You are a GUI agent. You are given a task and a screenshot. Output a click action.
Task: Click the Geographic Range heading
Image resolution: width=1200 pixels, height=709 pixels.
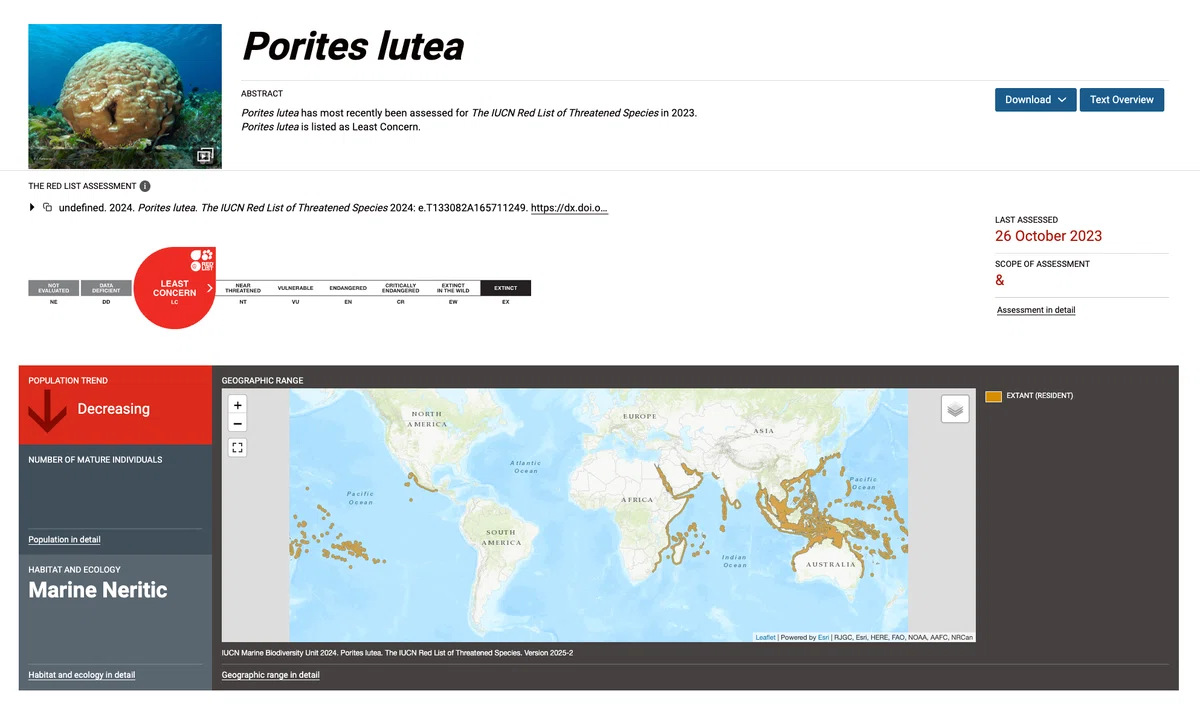tap(262, 381)
